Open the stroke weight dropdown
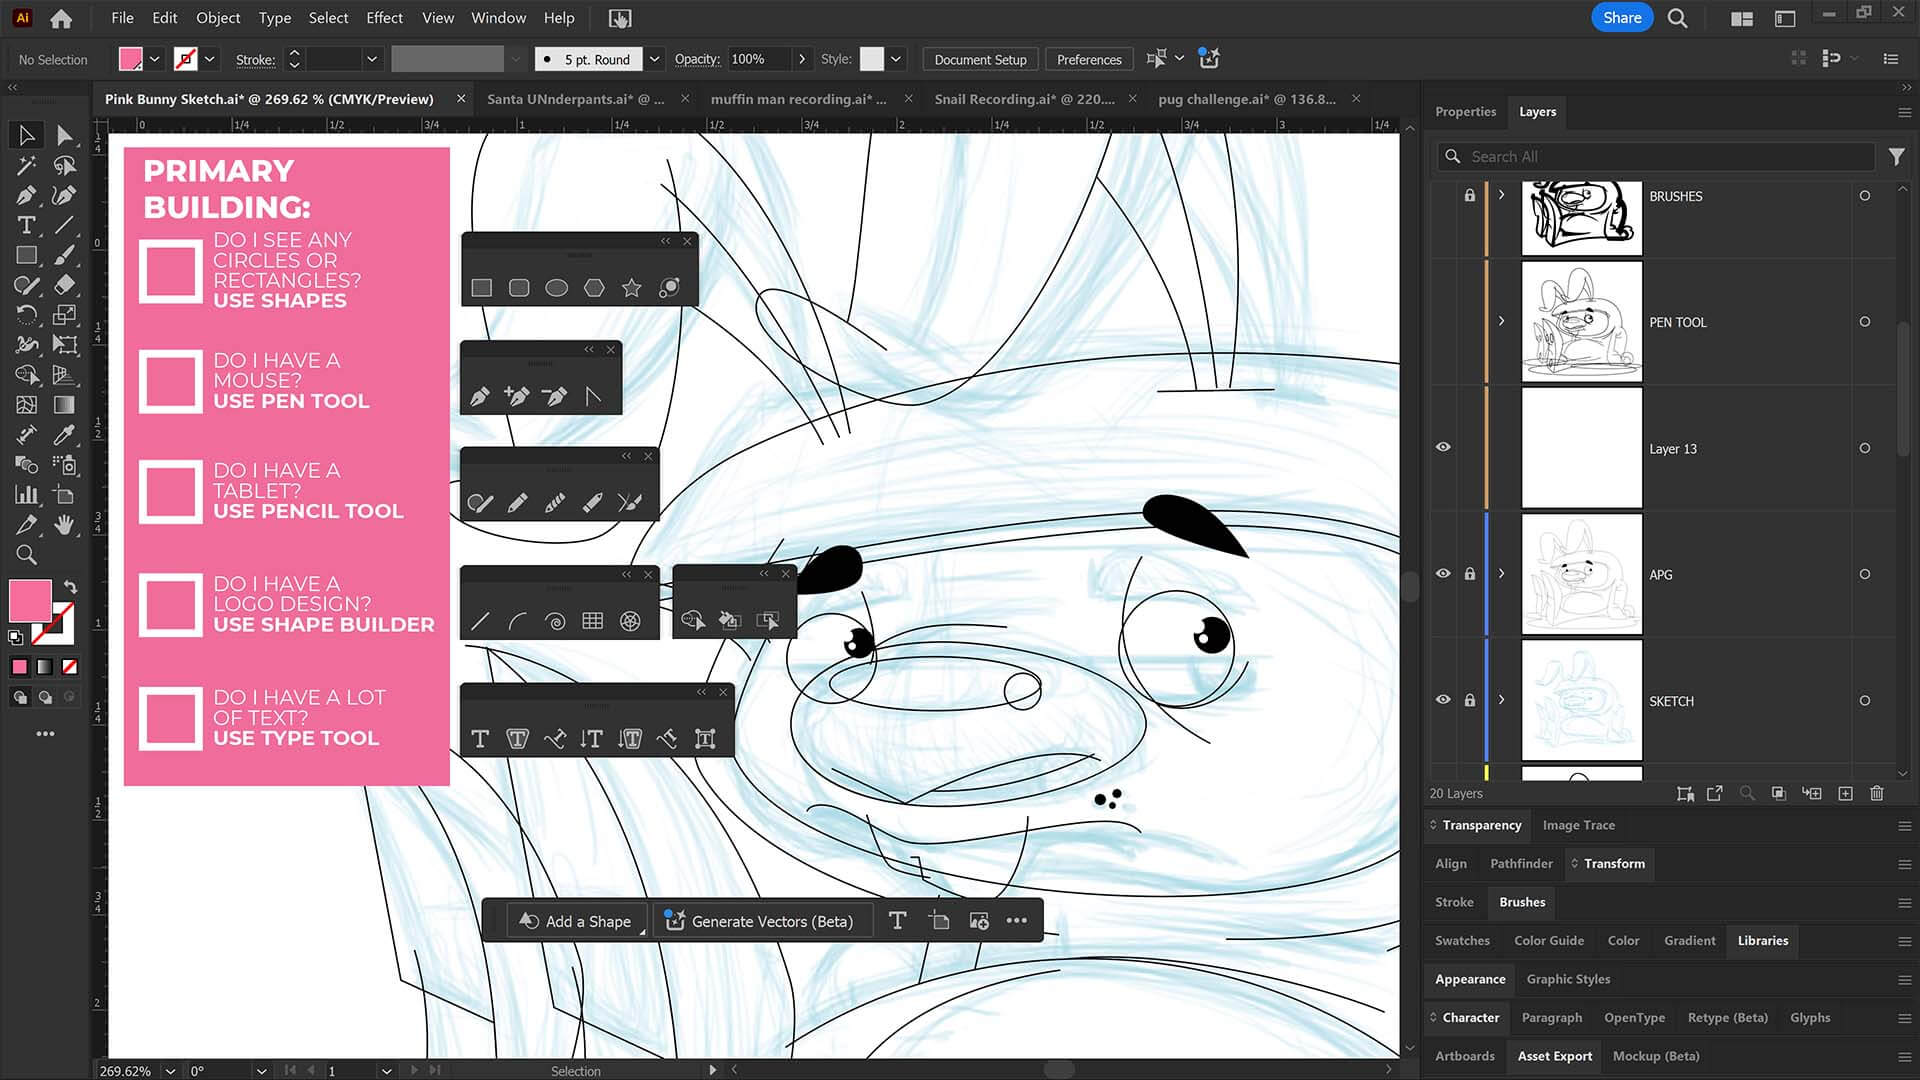 372,59
